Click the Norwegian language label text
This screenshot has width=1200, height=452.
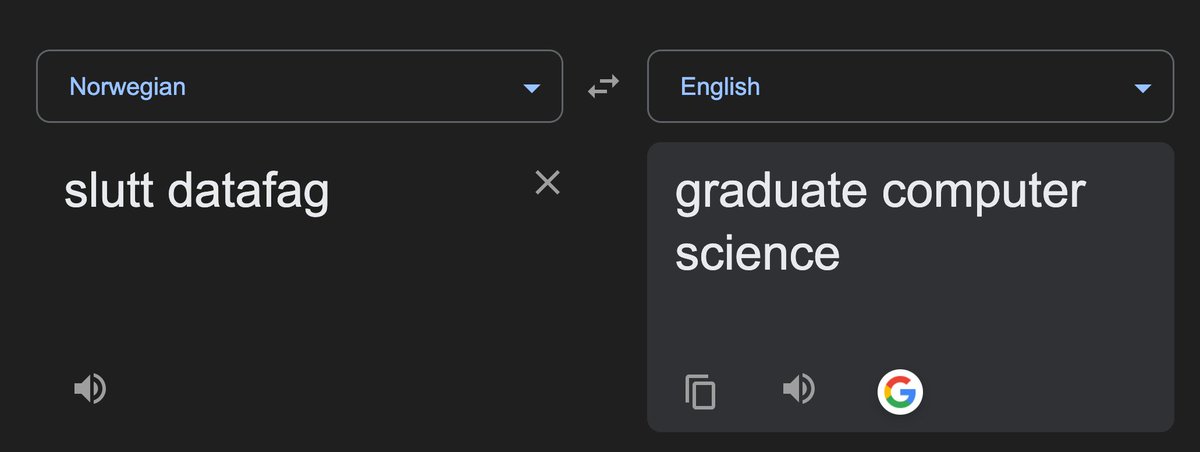127,87
